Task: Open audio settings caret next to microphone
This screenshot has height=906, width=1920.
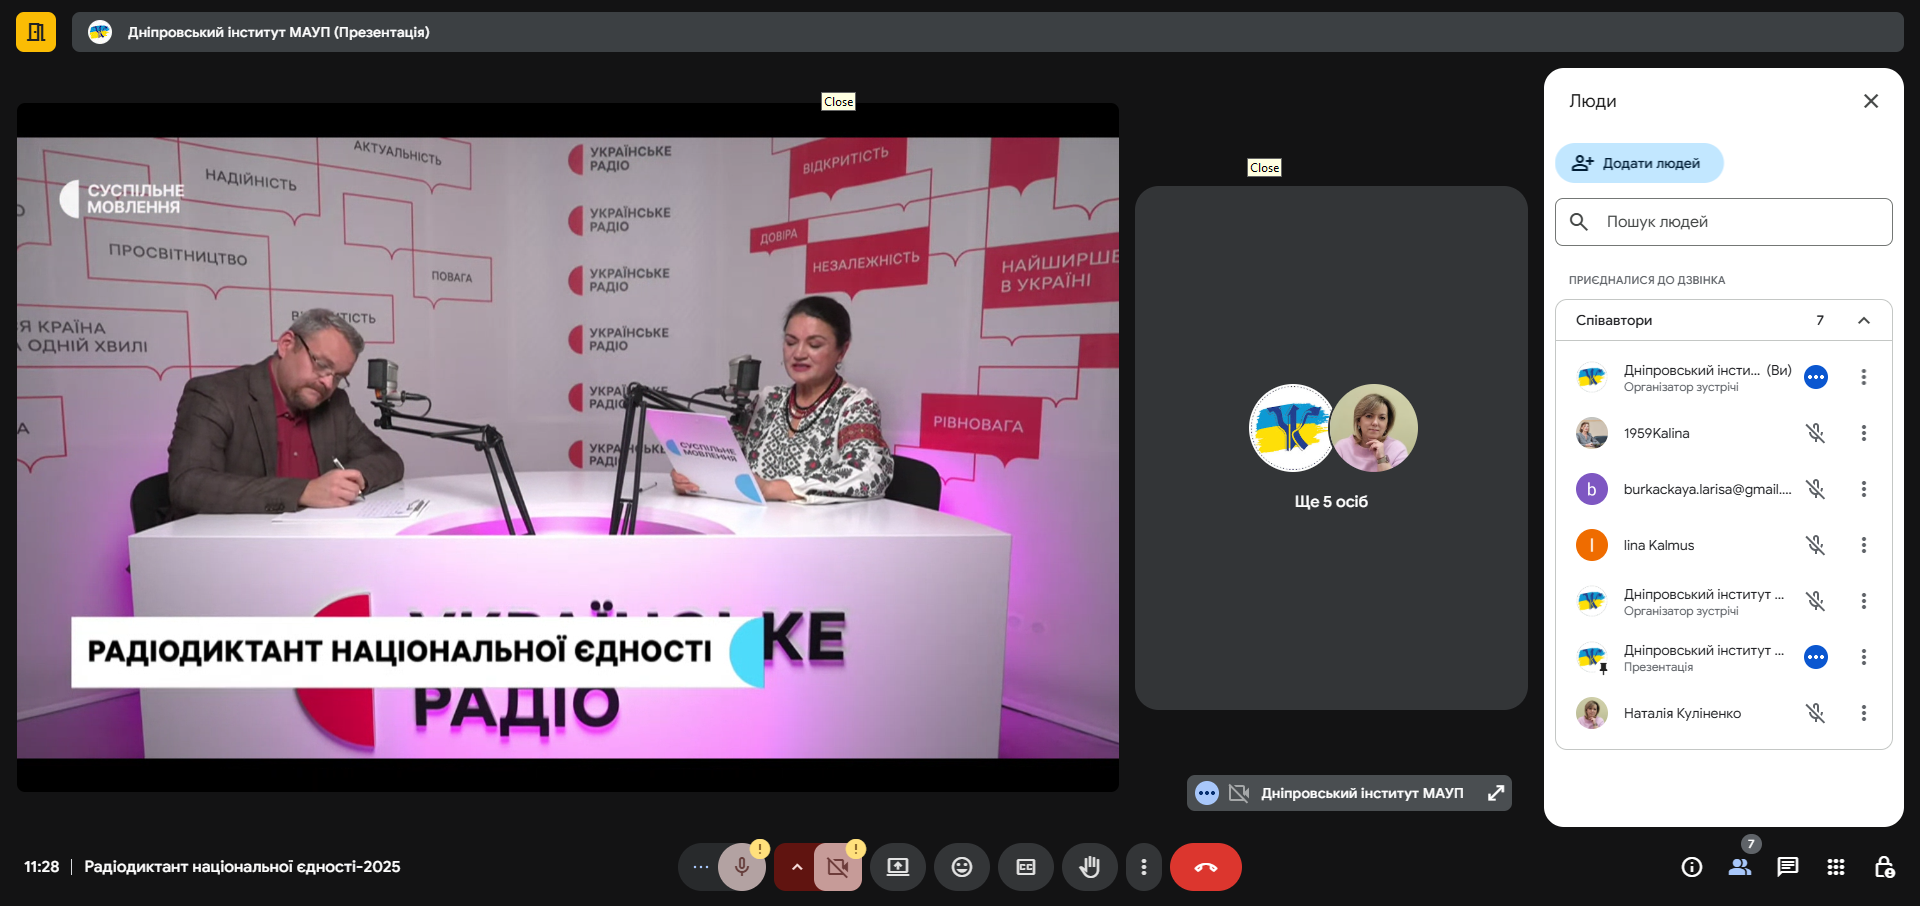Action: coord(797,867)
